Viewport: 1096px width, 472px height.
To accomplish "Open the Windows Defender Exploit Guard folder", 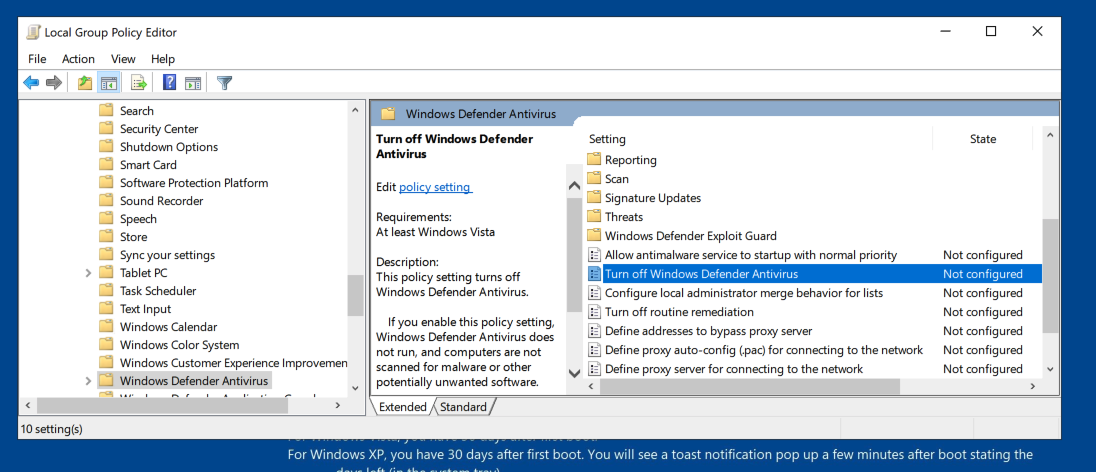I will coord(690,236).
